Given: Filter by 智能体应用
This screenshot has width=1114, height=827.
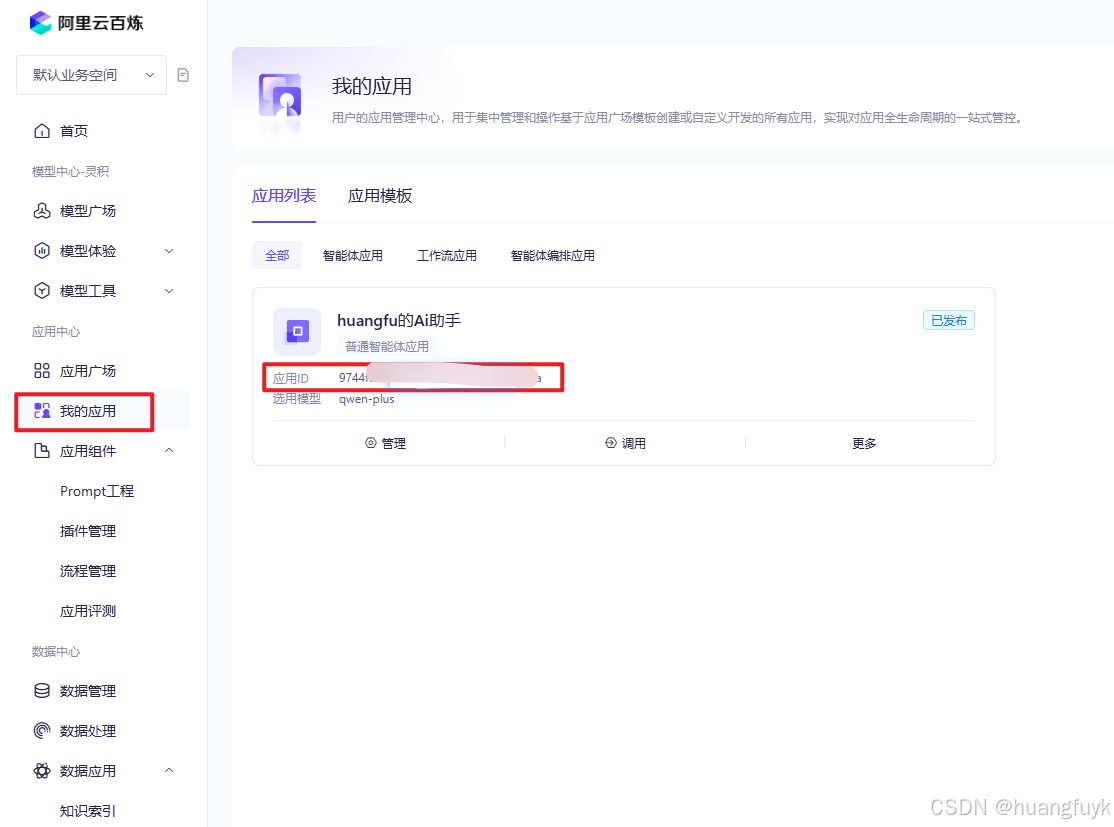Looking at the screenshot, I should 352,255.
